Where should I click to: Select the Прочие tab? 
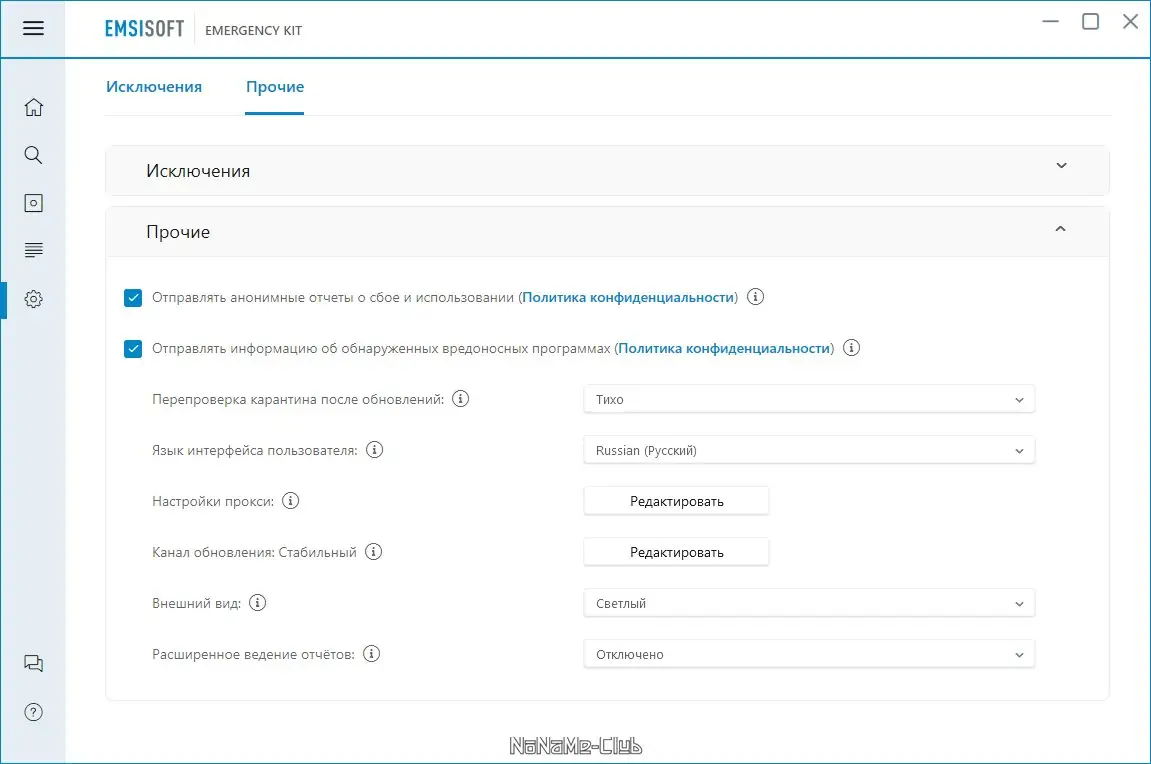click(275, 87)
